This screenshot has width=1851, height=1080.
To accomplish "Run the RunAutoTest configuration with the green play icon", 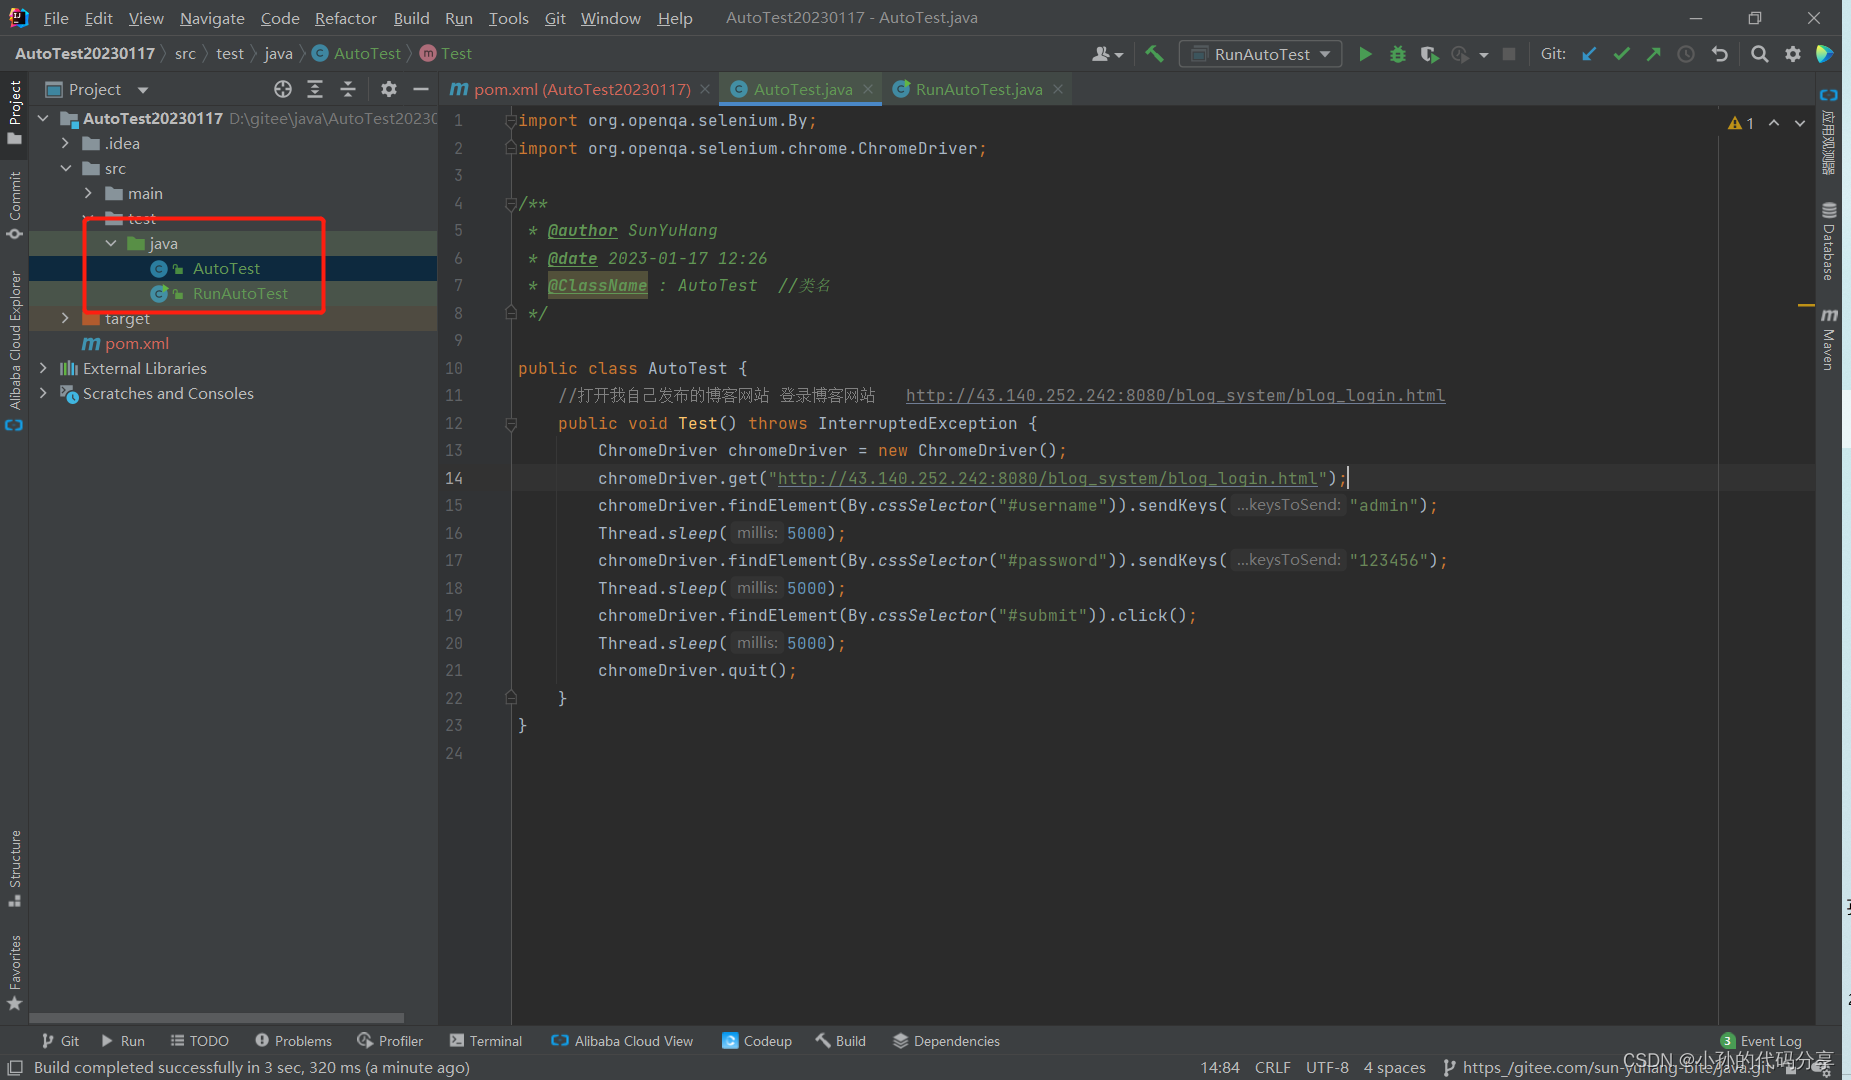I will (1365, 54).
